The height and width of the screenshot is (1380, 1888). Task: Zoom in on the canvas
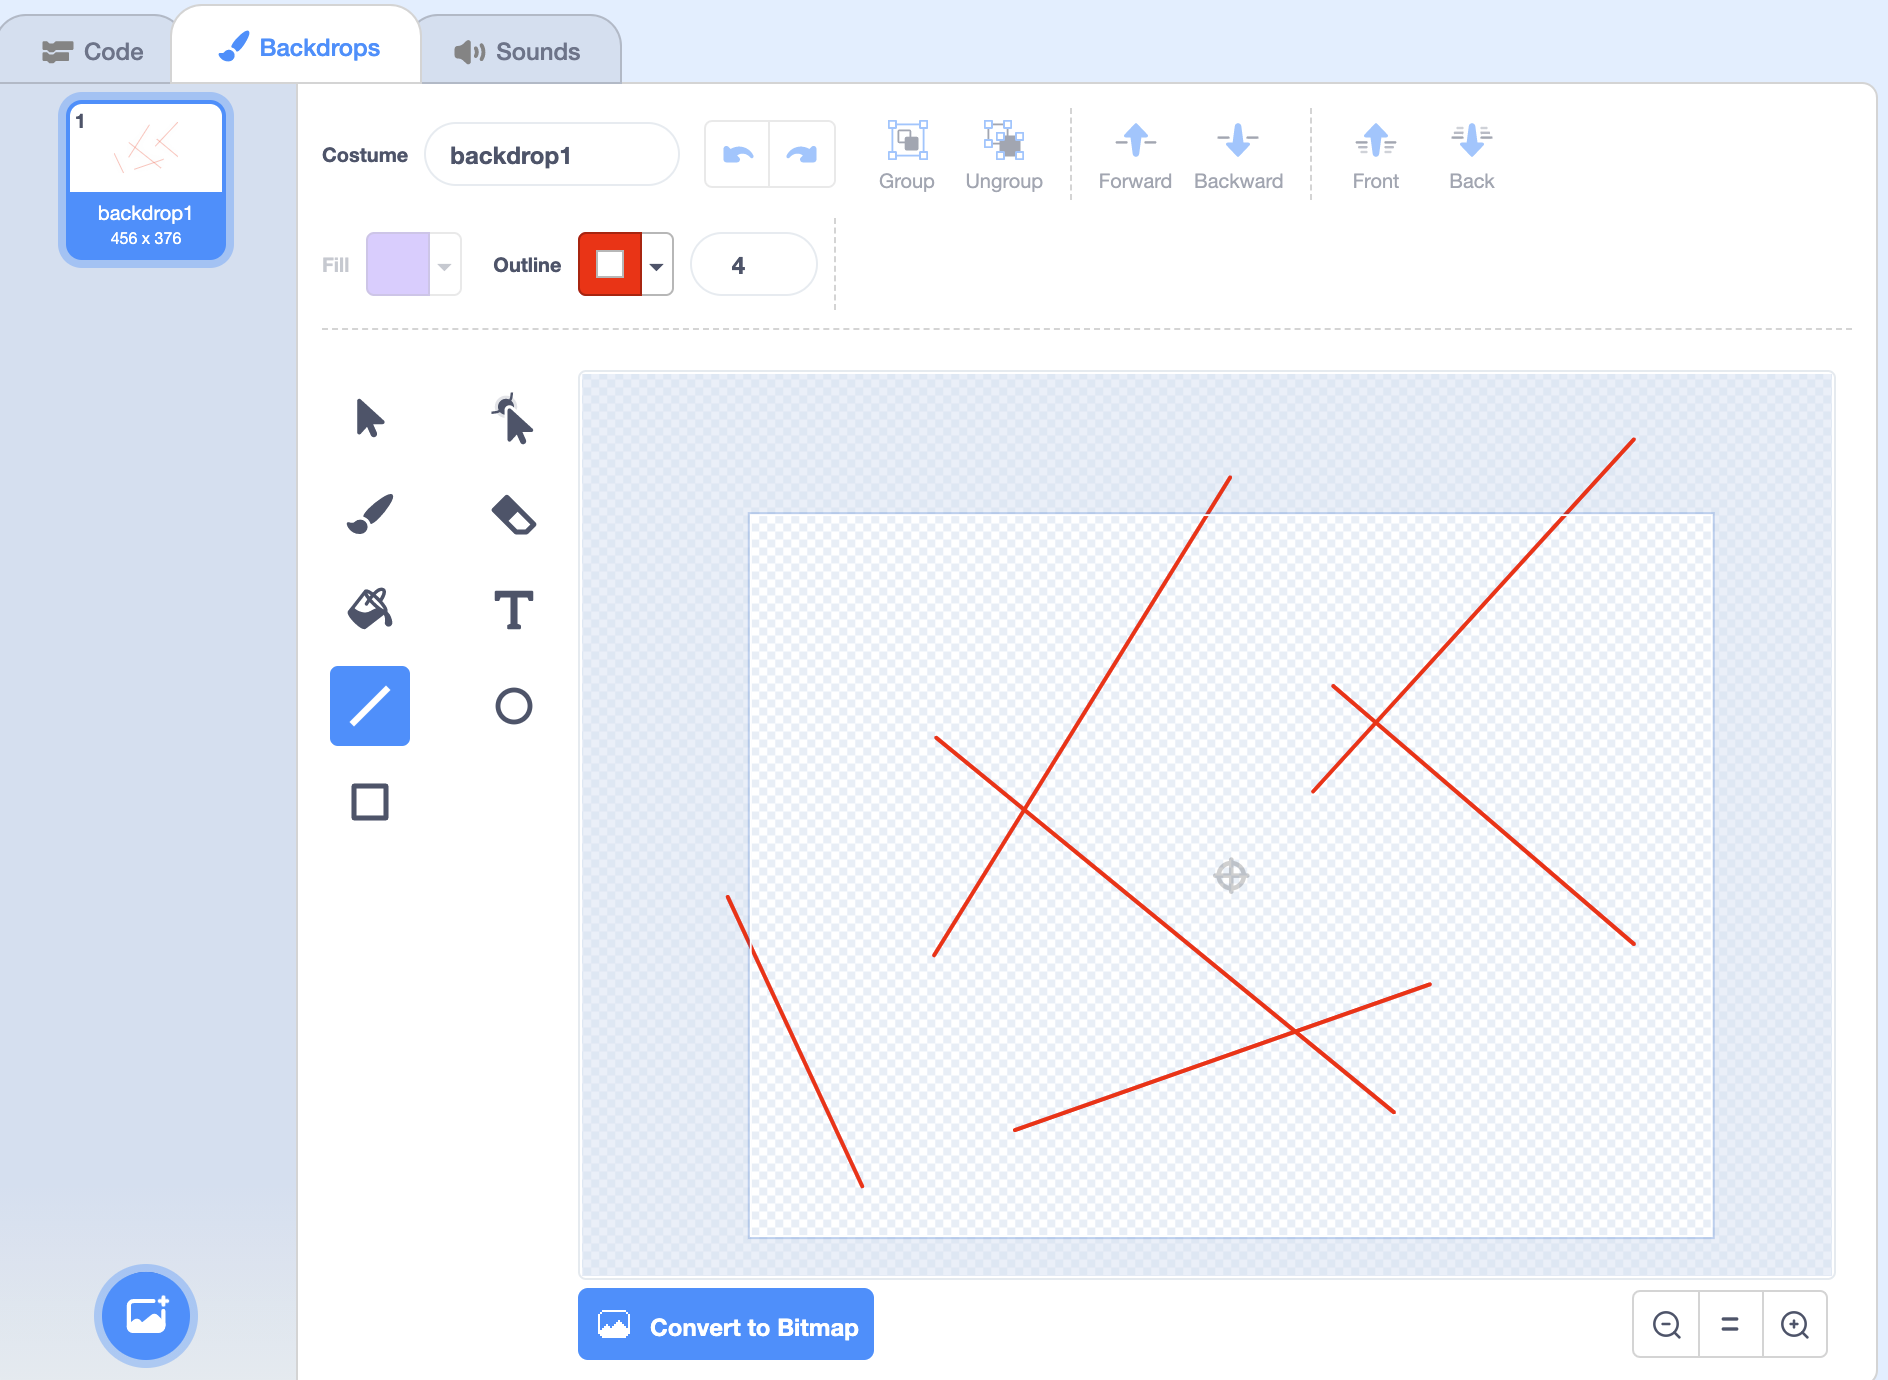(1795, 1325)
